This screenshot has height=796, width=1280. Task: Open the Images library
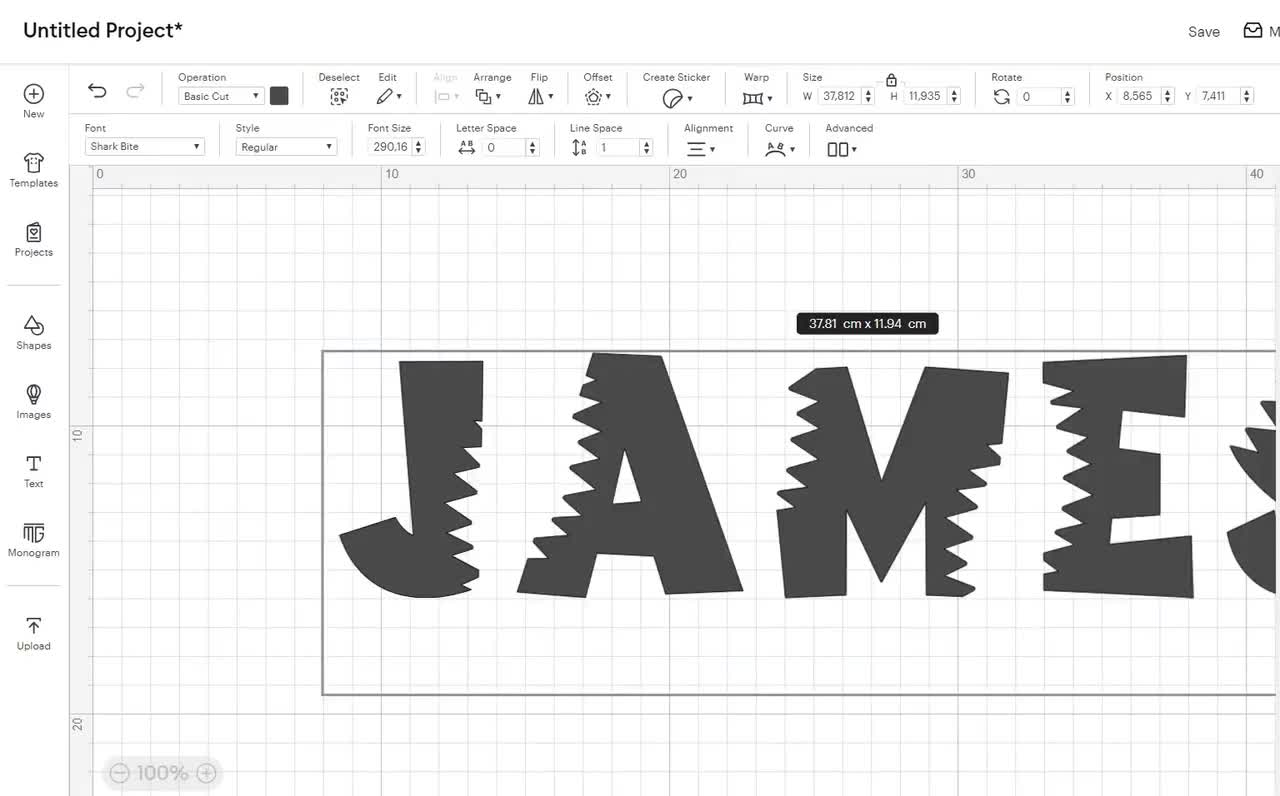tap(34, 401)
